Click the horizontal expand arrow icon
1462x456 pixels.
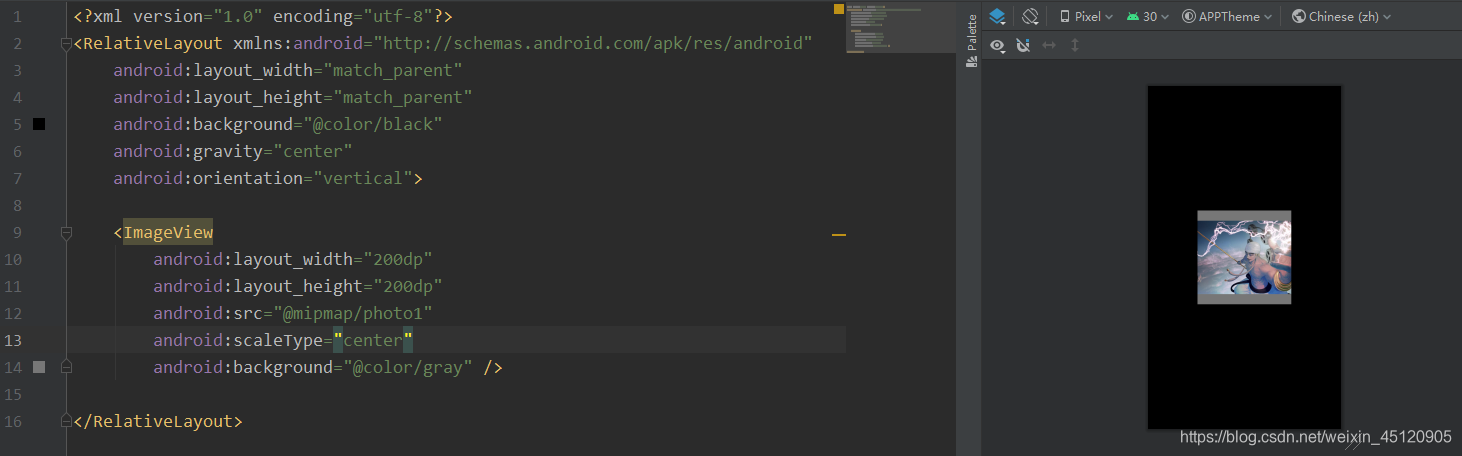(1049, 45)
